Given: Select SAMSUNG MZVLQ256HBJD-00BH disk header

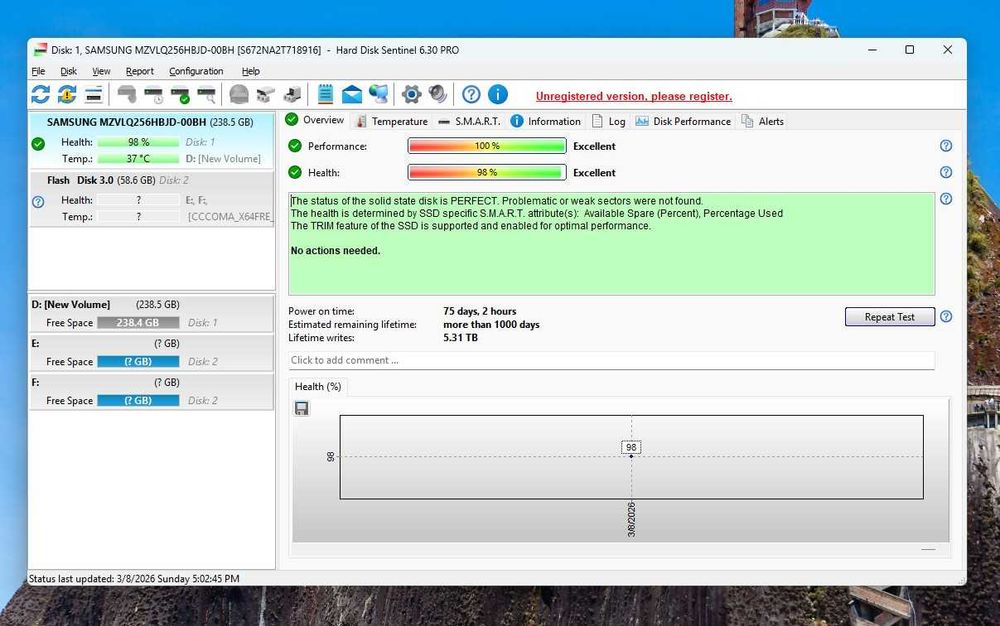Looking at the screenshot, I should 151,122.
